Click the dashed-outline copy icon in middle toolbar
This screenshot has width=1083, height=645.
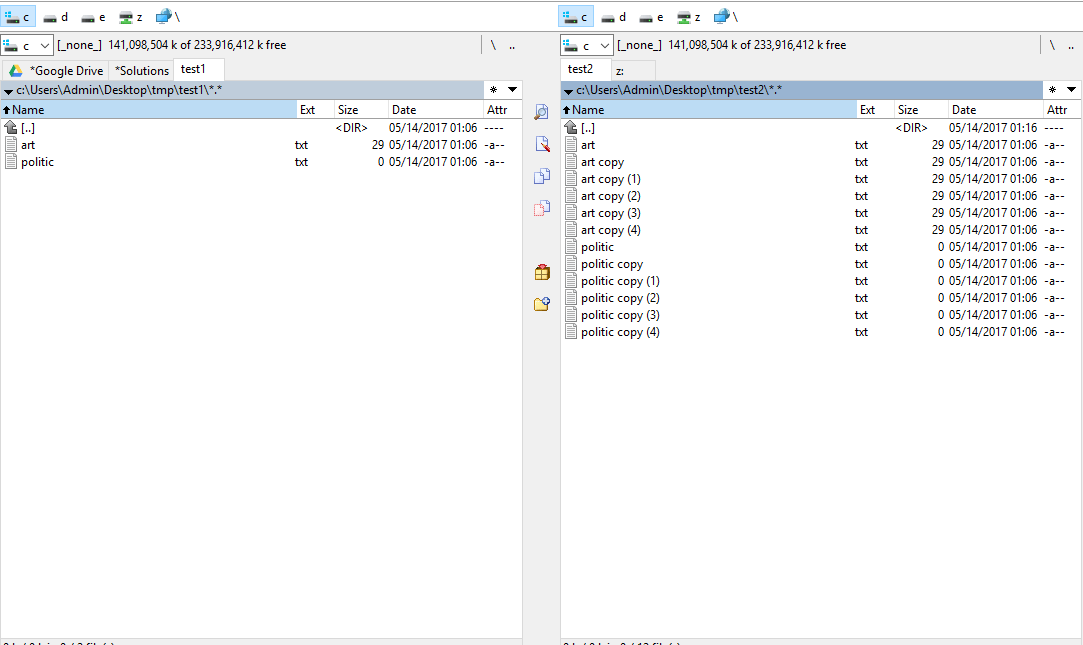[542, 207]
